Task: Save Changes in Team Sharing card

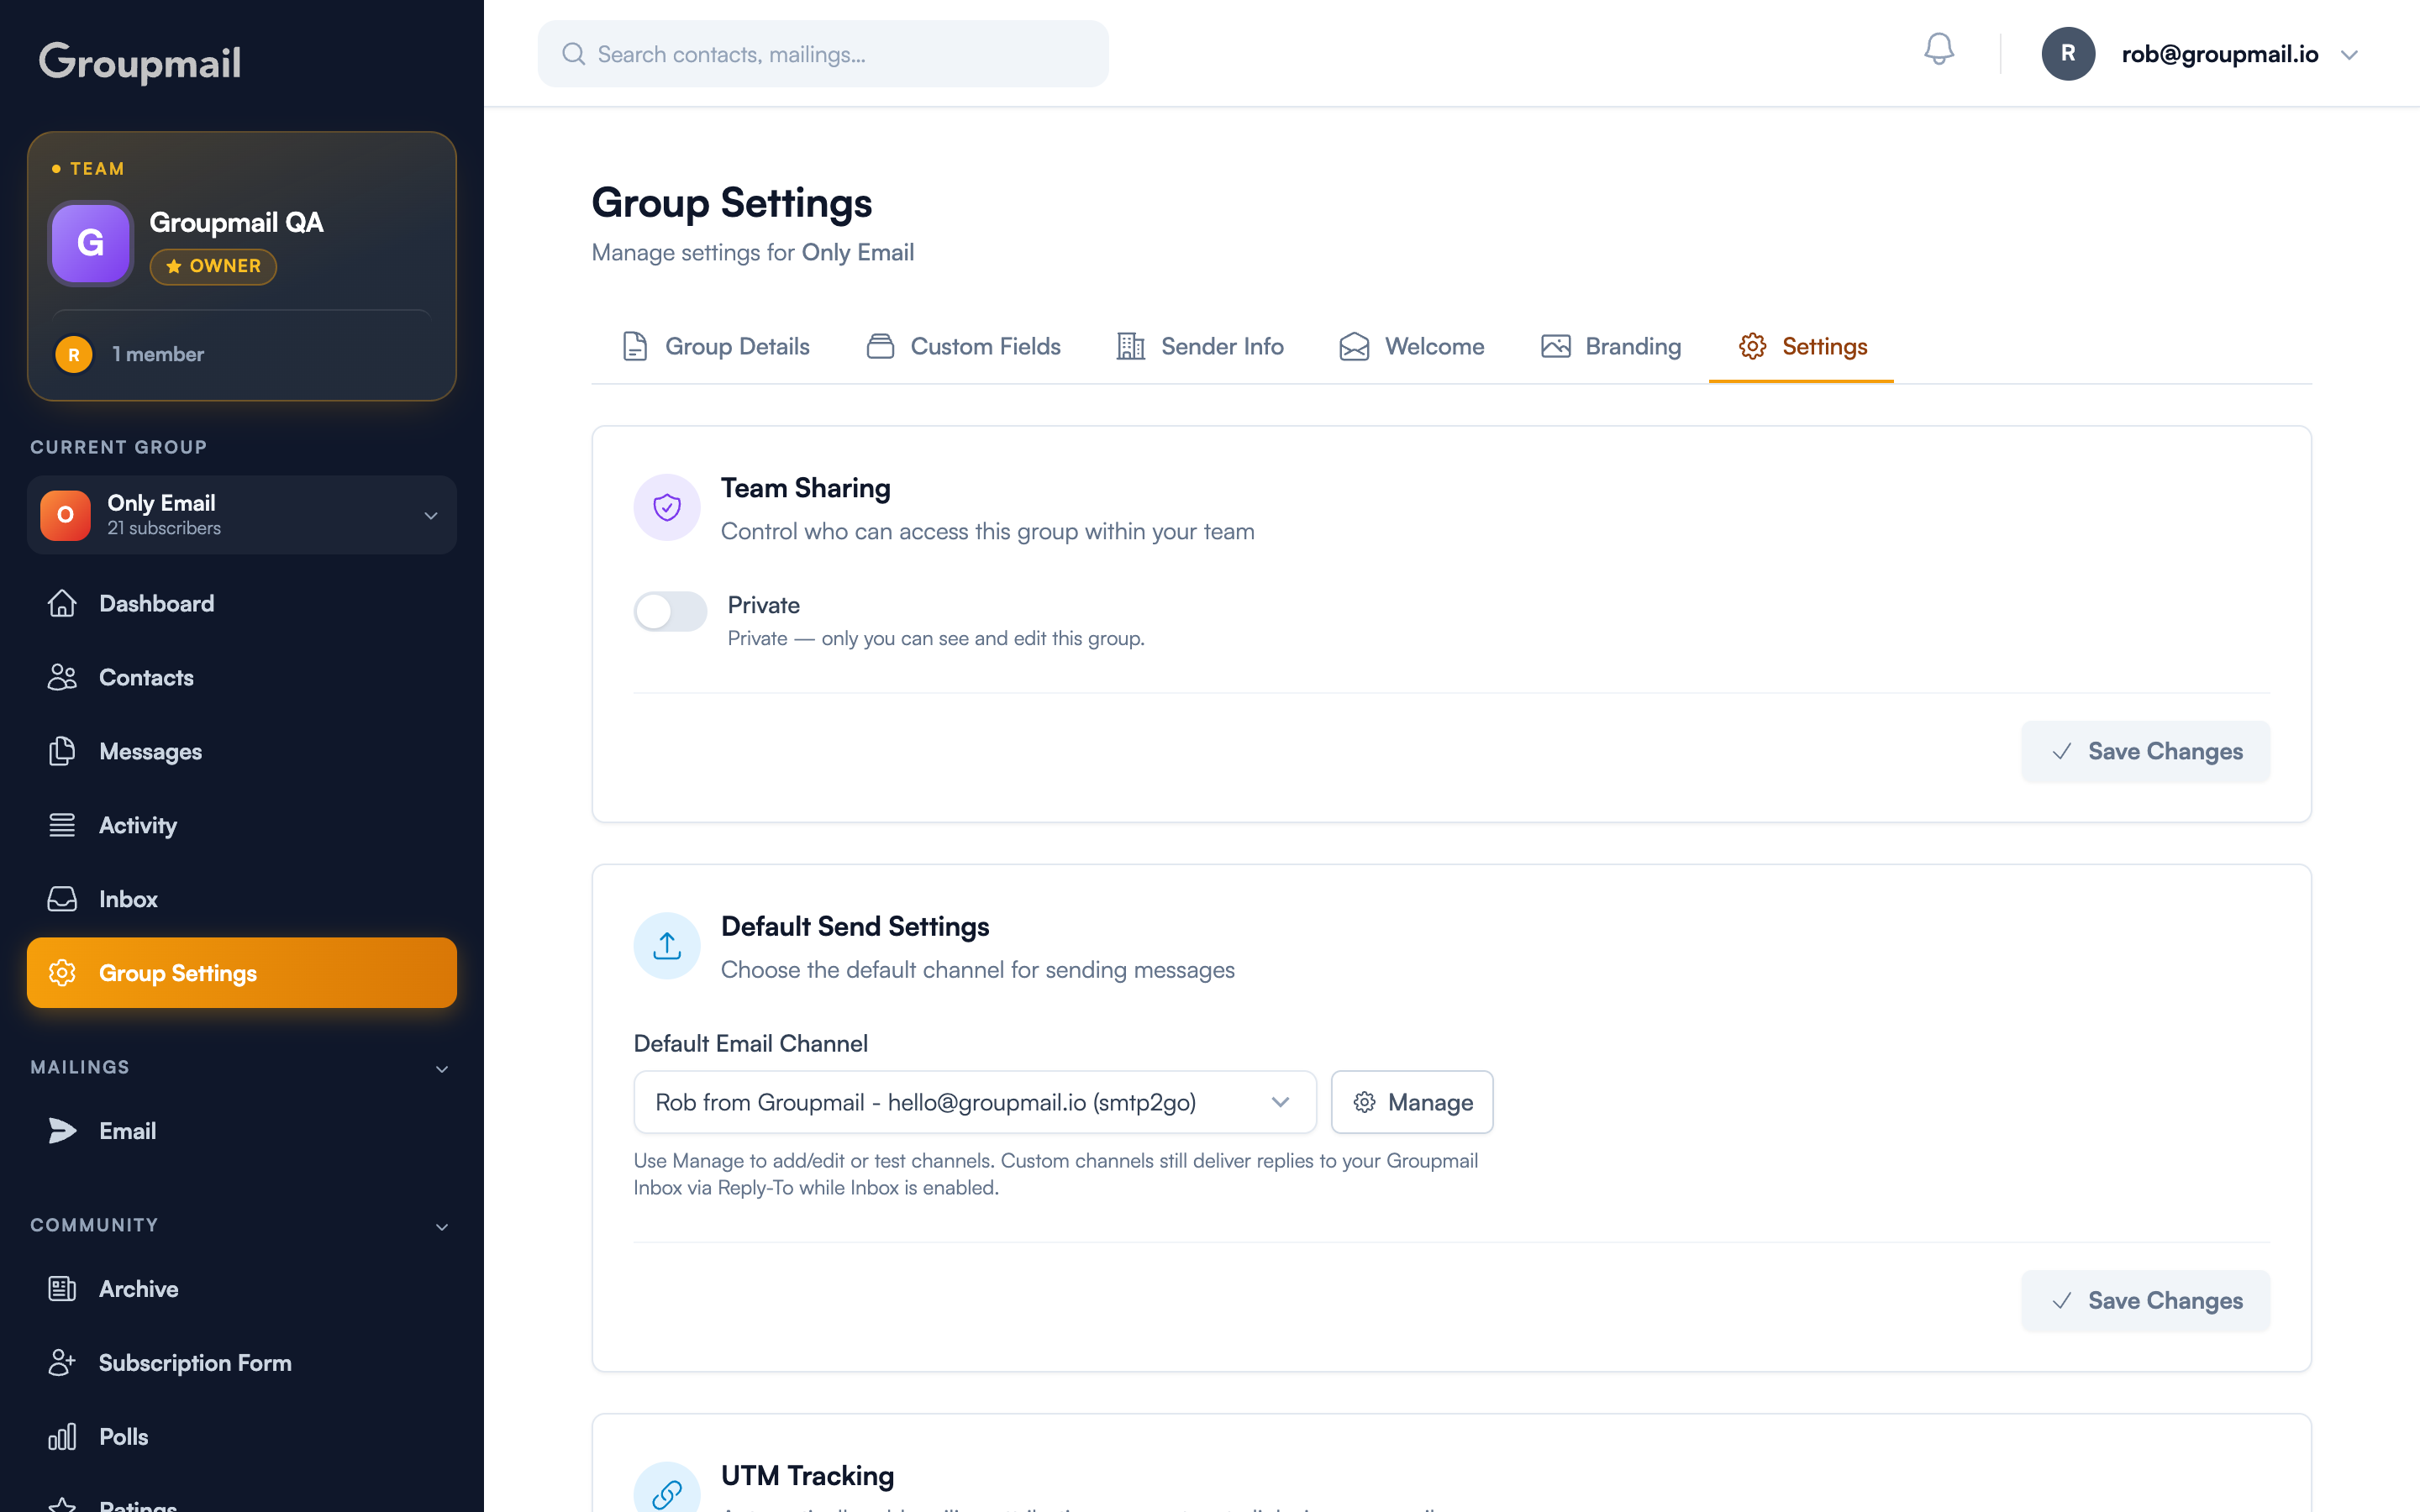Action: (x=2145, y=751)
